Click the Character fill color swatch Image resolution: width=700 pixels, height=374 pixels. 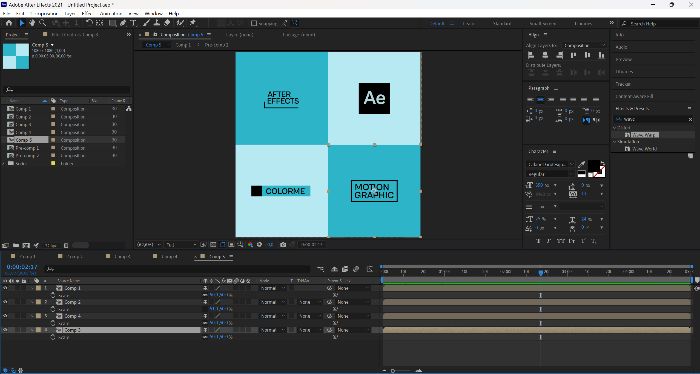coord(593,167)
